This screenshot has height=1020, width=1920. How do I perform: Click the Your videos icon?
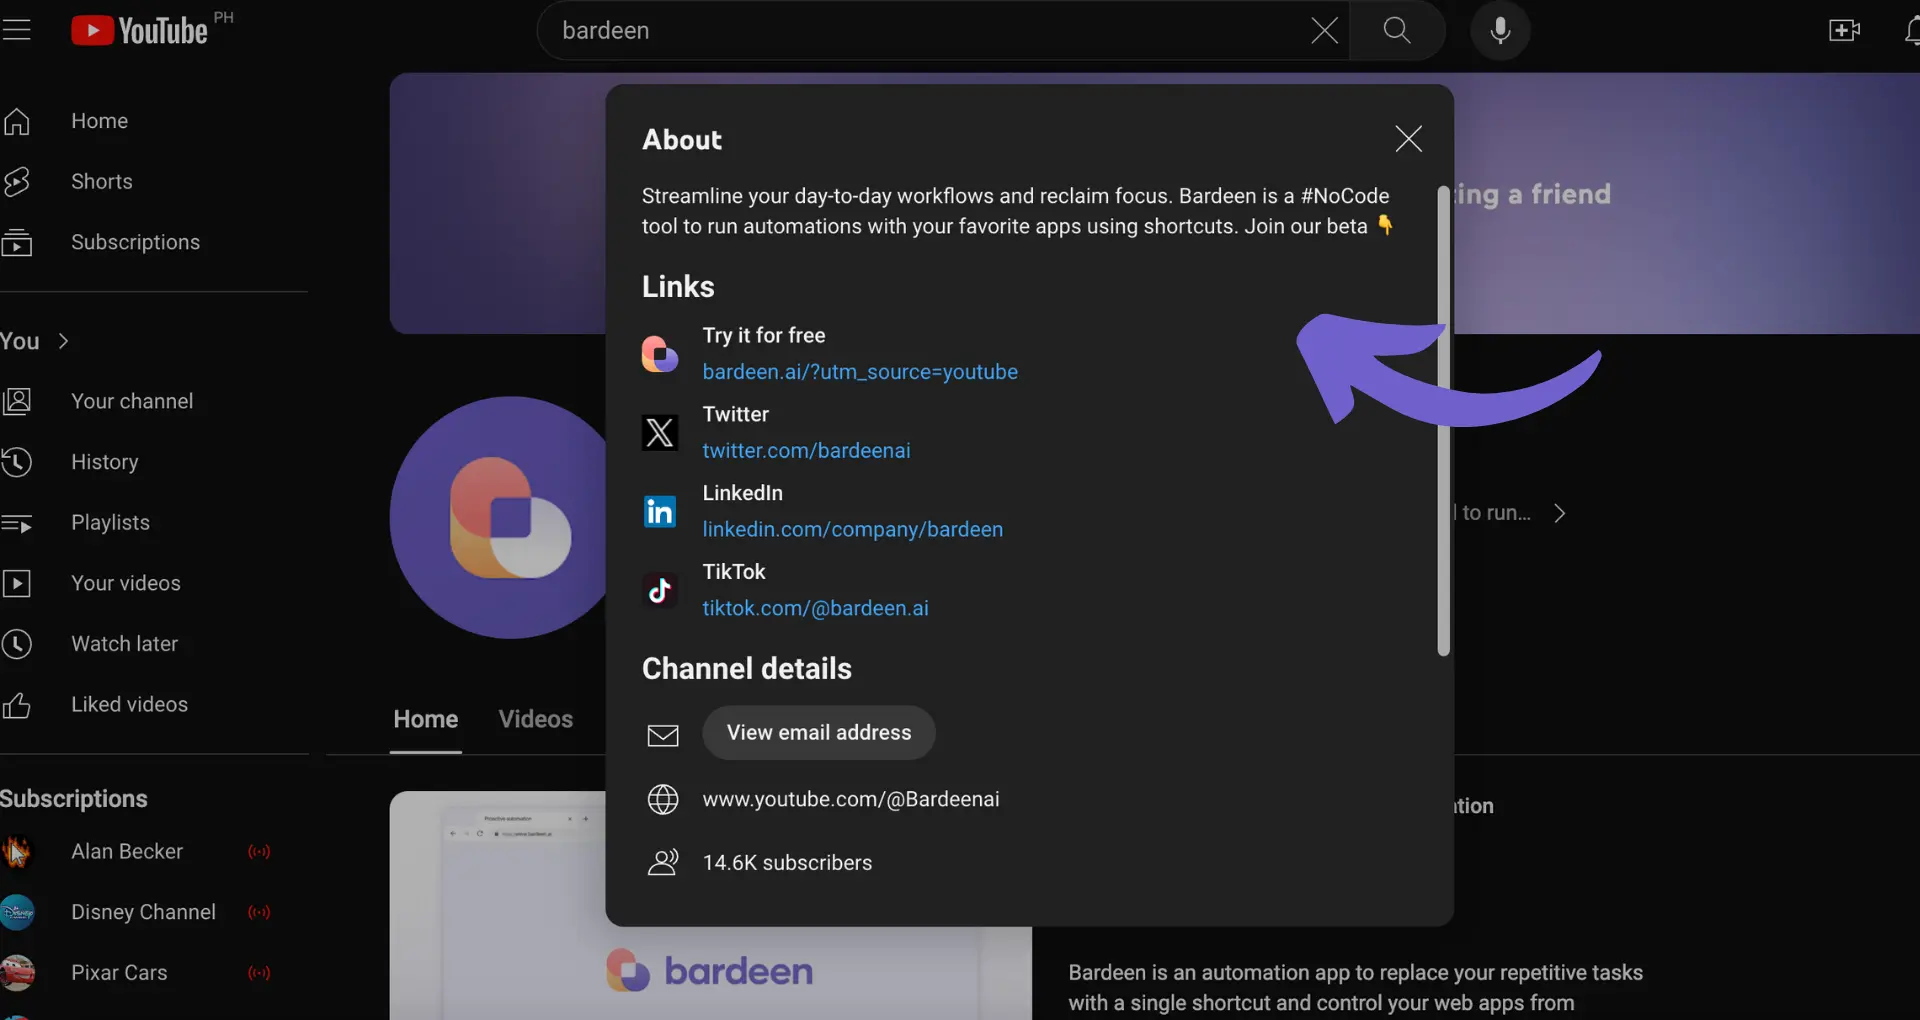click(x=17, y=583)
